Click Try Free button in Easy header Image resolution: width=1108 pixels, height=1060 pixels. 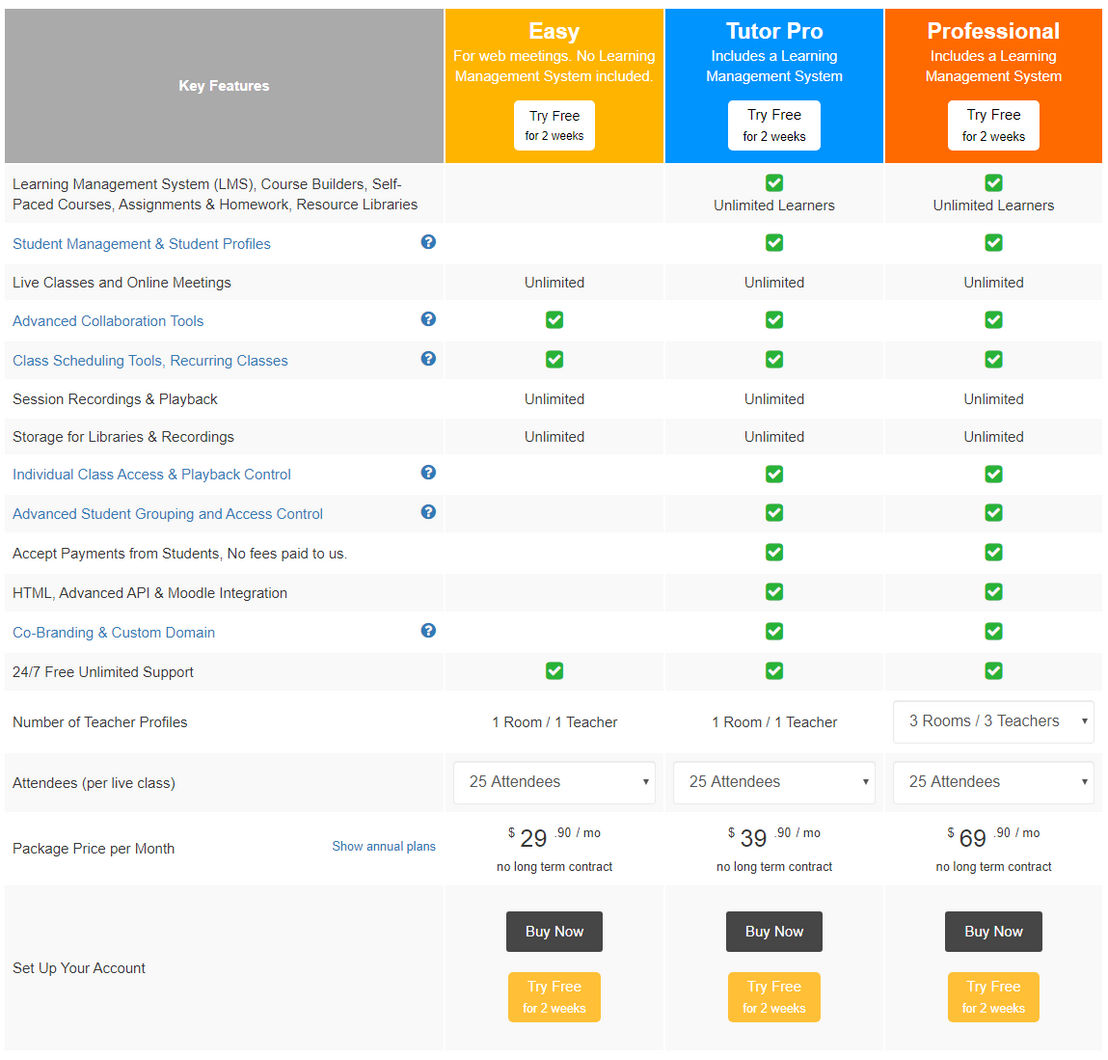(x=555, y=126)
